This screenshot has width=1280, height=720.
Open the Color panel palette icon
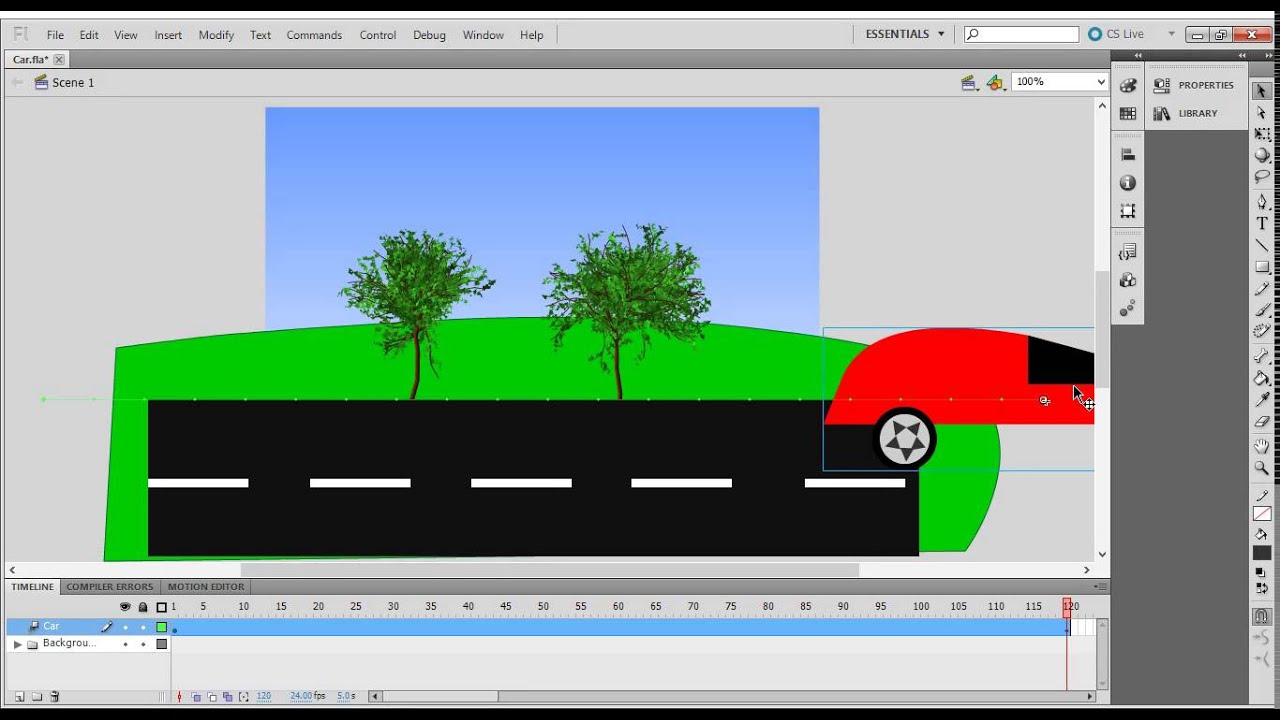click(1128, 86)
